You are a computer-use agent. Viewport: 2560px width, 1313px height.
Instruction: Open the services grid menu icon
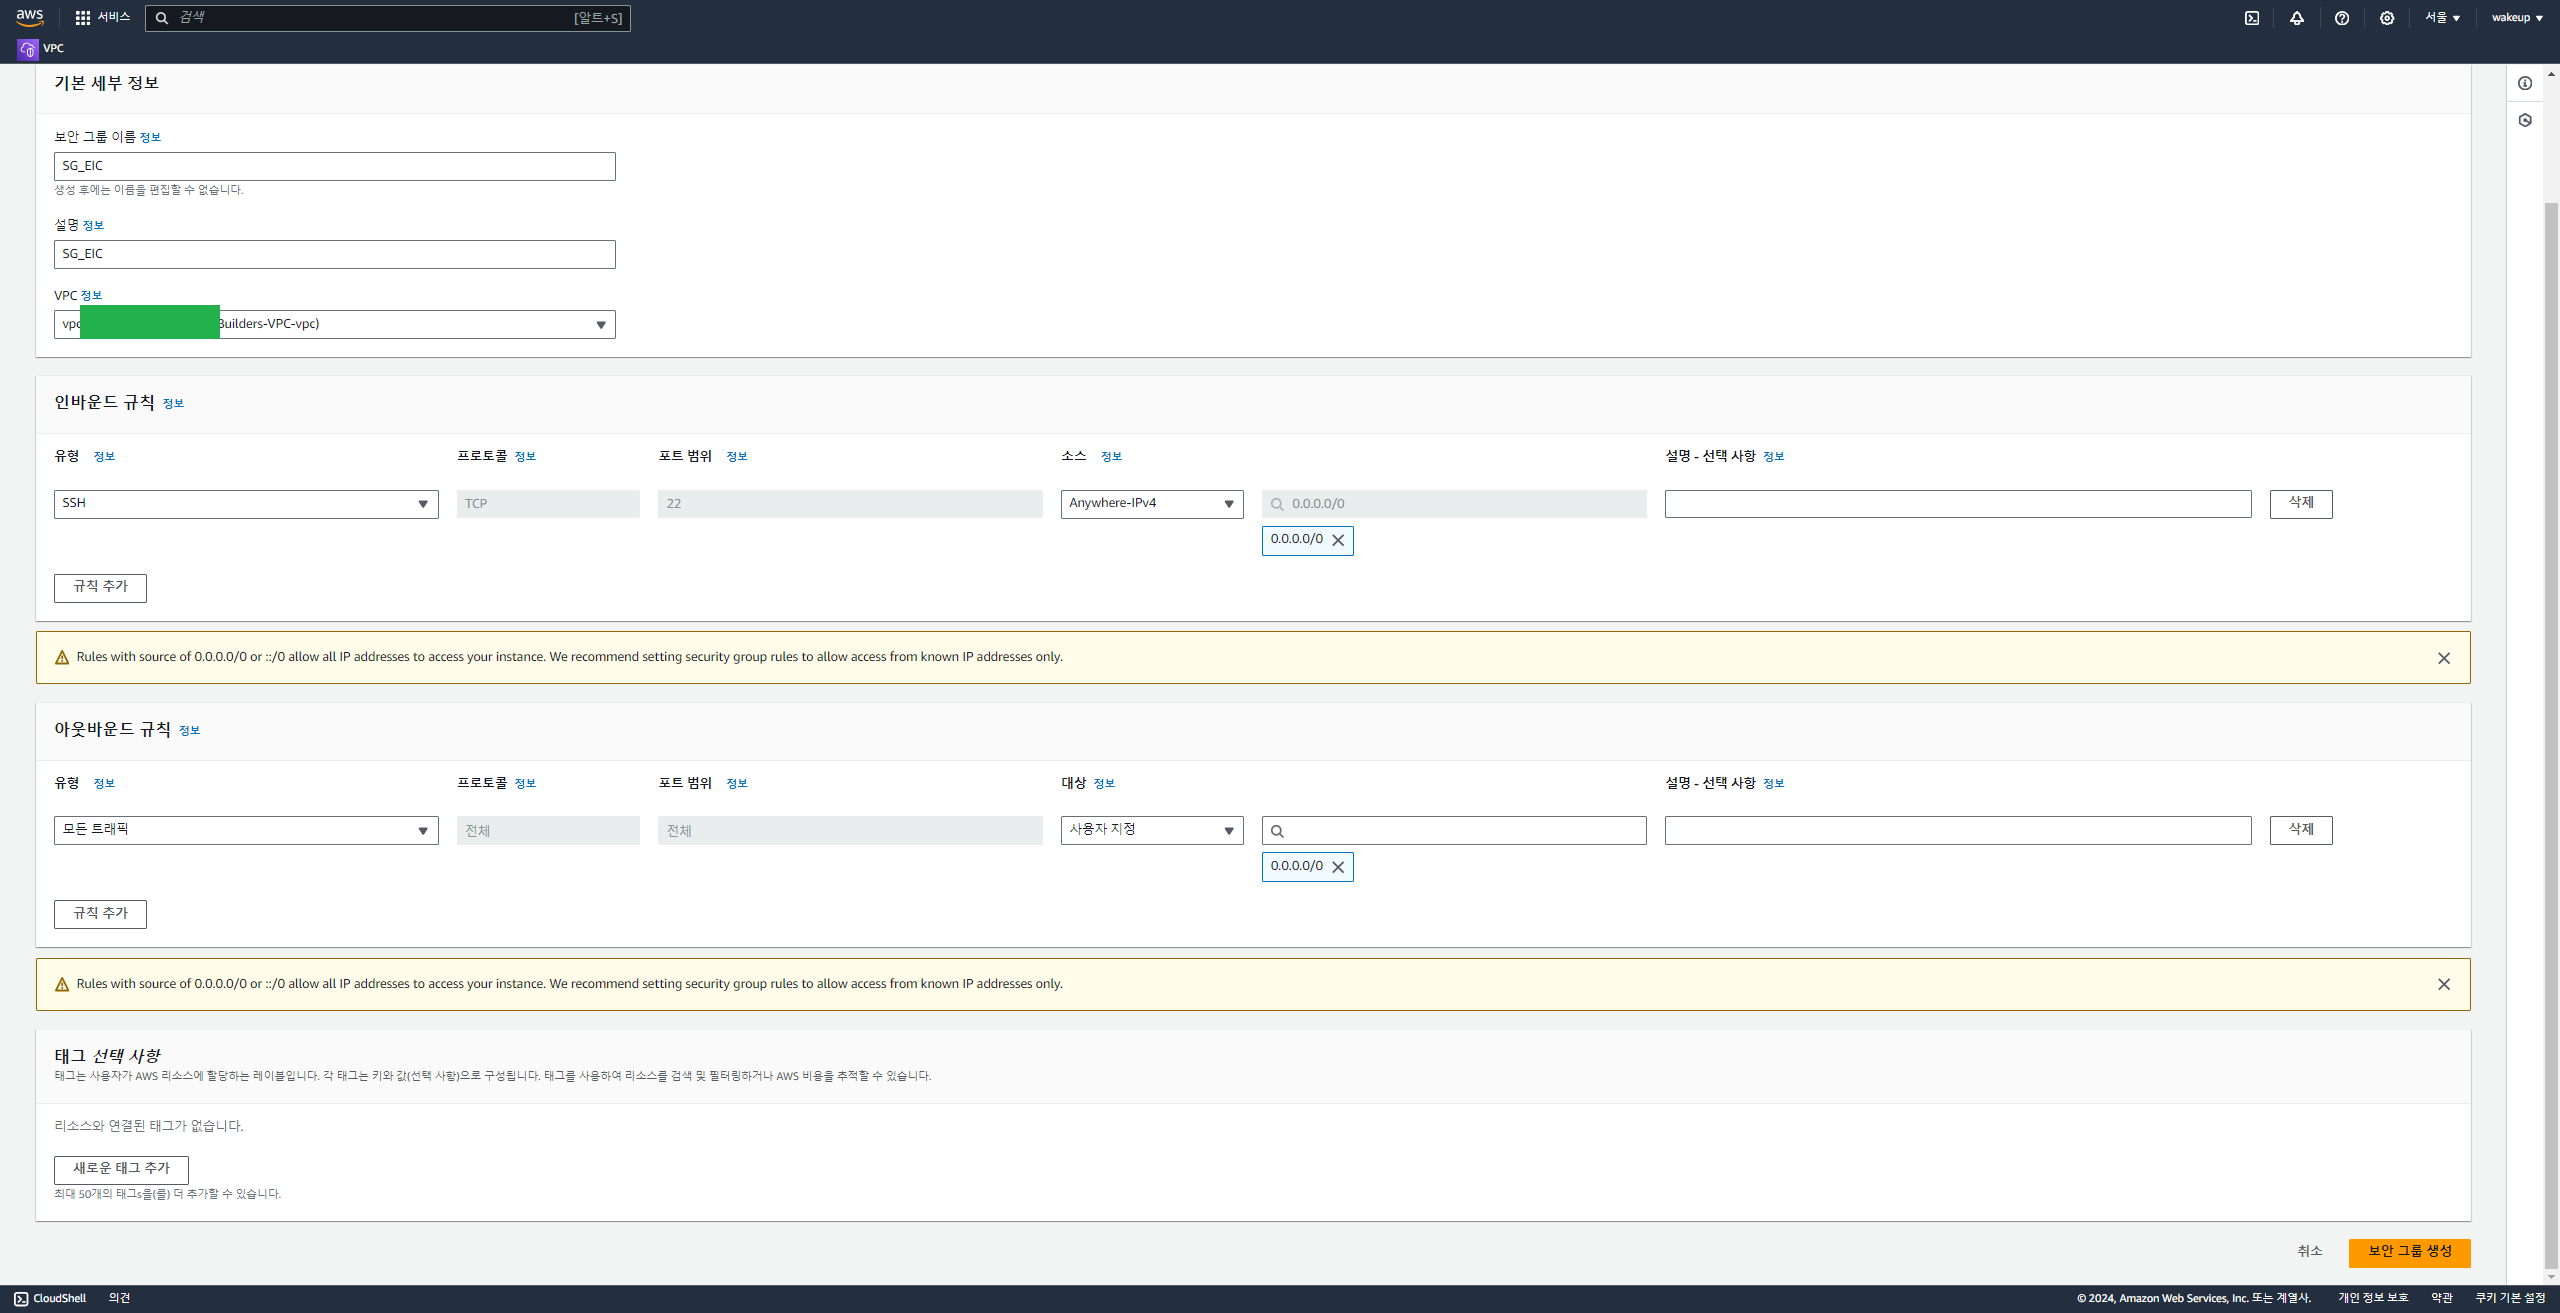pos(83,18)
